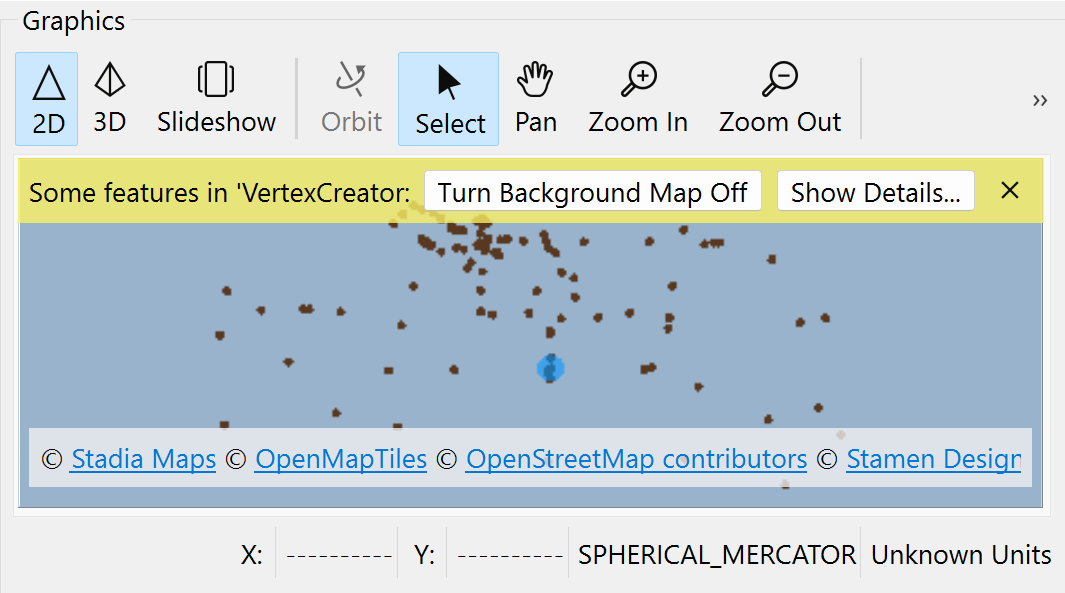This screenshot has height=593, width=1065.
Task: Open the Show Details dialog
Action: tap(875, 191)
